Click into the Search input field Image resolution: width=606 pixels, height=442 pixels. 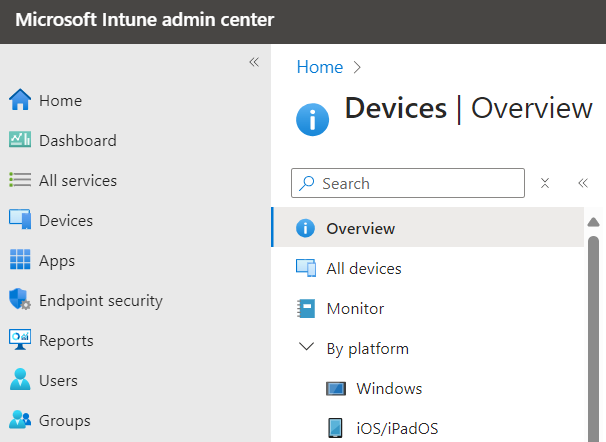coord(415,183)
